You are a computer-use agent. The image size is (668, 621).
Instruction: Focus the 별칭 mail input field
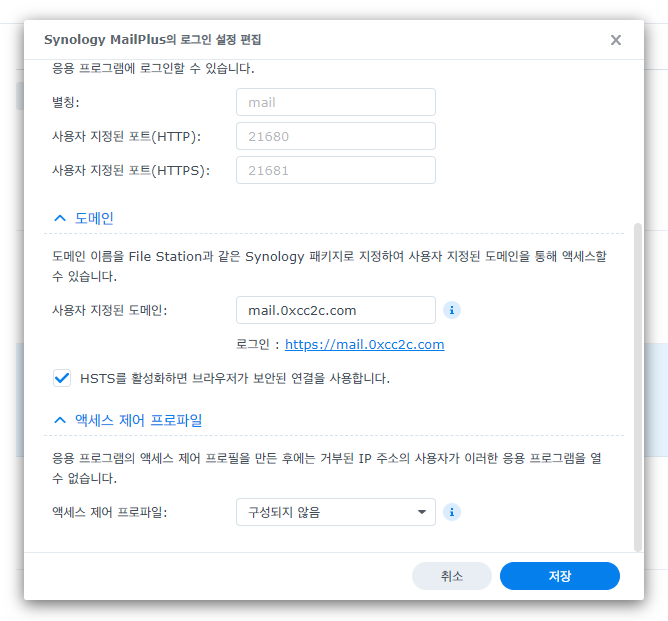coord(336,102)
